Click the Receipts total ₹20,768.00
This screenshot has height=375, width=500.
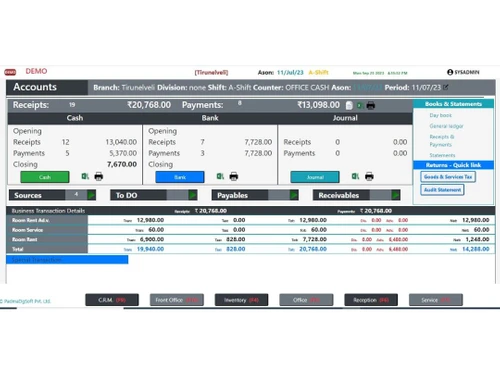149,105
